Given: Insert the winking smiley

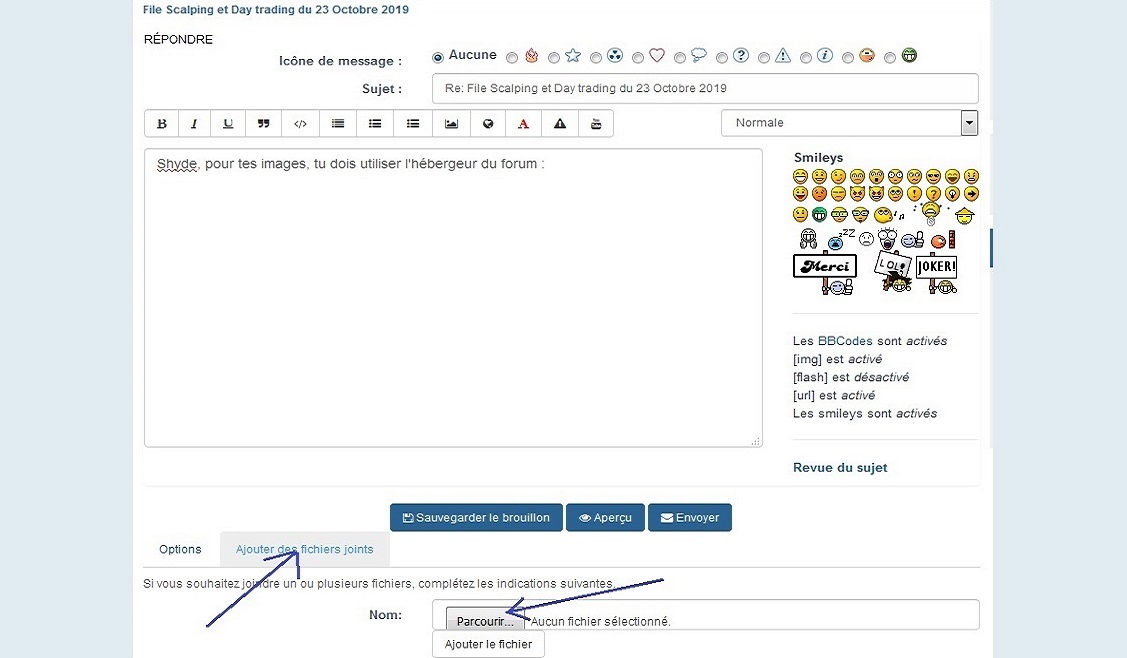Looking at the screenshot, I should pos(838,176).
